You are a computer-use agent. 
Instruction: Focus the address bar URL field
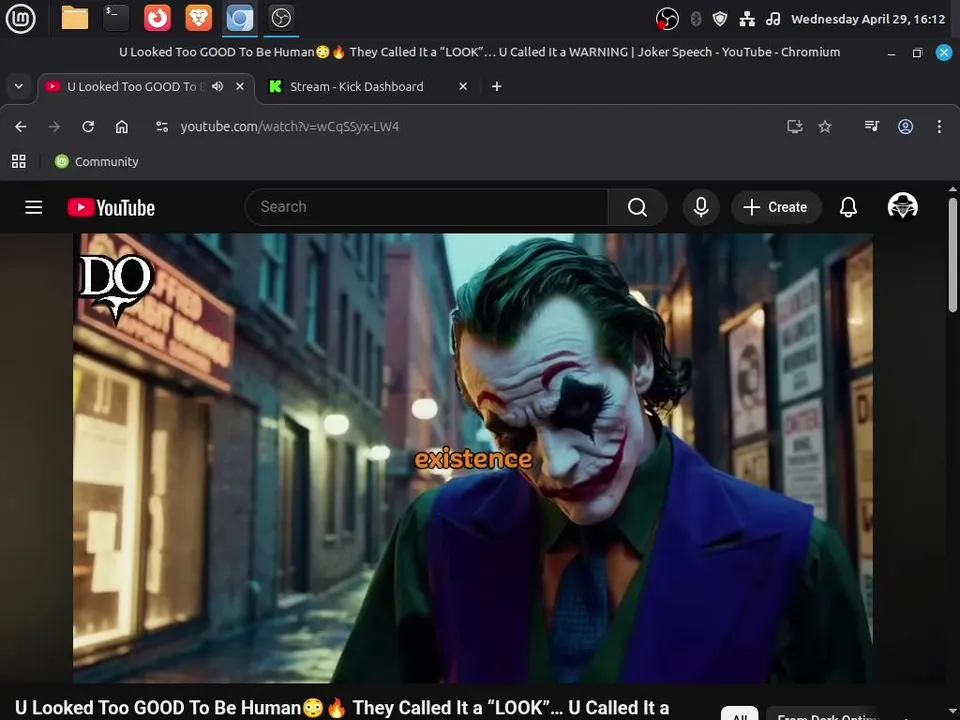point(289,126)
